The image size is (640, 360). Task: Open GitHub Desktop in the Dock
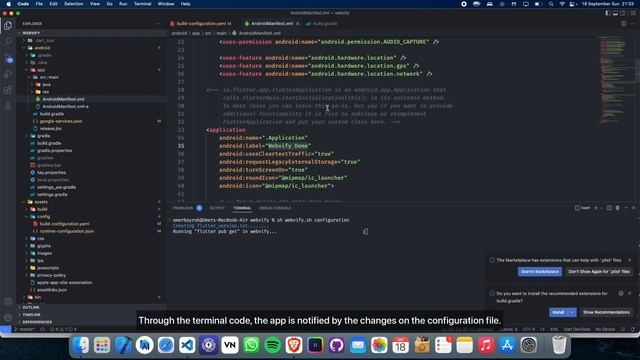pos(336,345)
